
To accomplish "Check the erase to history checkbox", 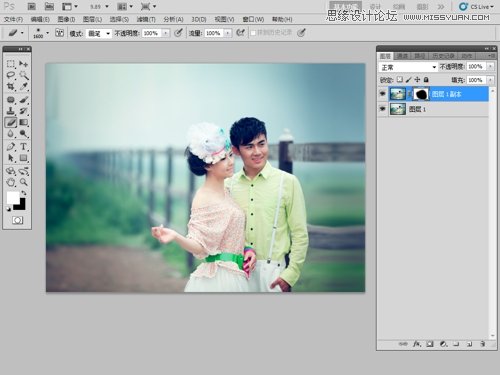I will pyautogui.click(x=253, y=33).
